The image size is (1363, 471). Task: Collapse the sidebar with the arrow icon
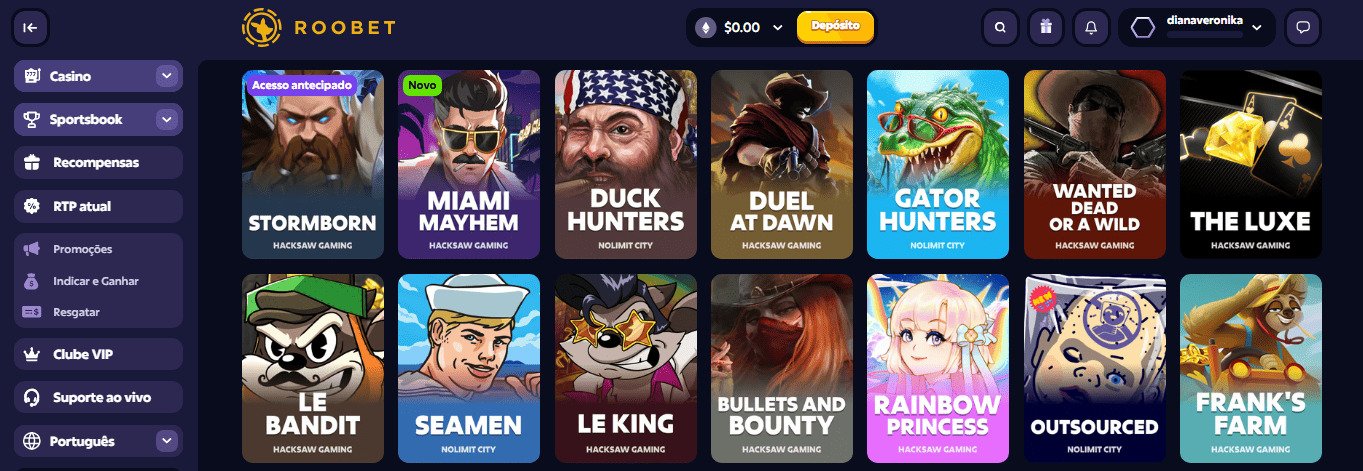(30, 28)
